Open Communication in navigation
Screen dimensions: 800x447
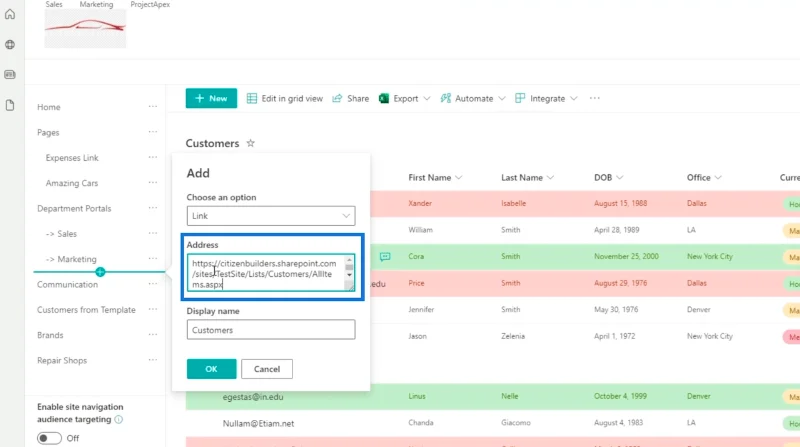(67, 284)
